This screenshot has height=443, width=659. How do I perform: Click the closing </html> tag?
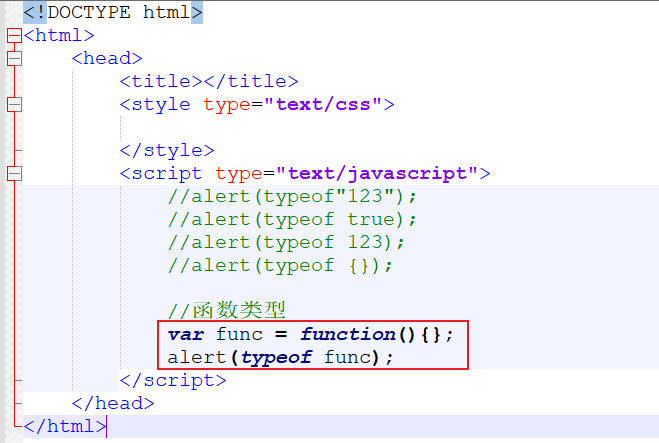click(x=65, y=426)
